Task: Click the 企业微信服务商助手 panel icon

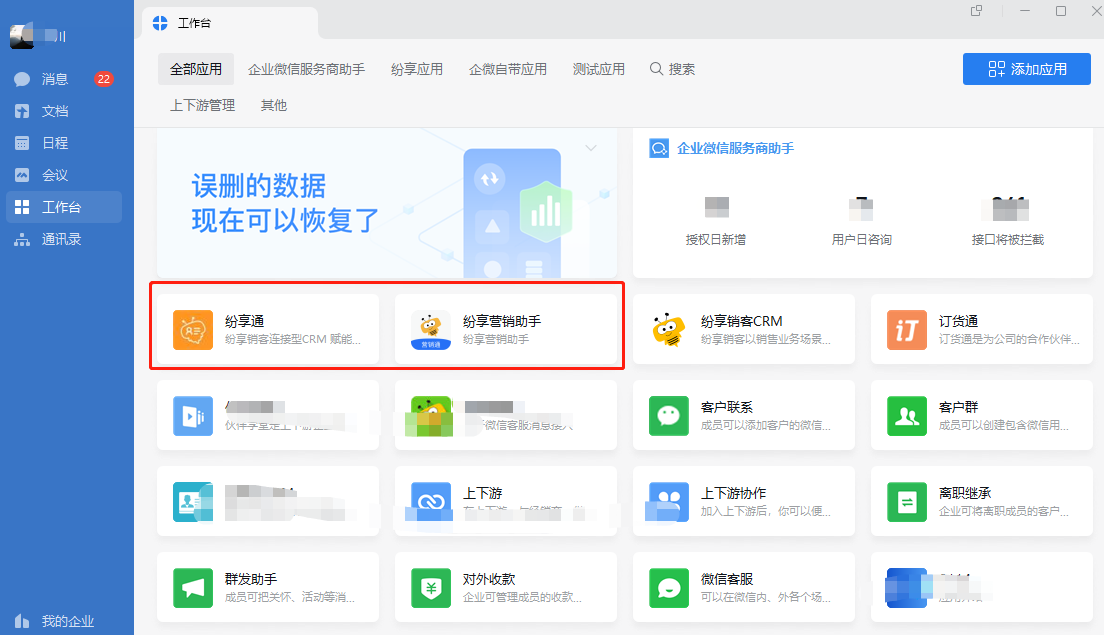Action: [x=659, y=148]
